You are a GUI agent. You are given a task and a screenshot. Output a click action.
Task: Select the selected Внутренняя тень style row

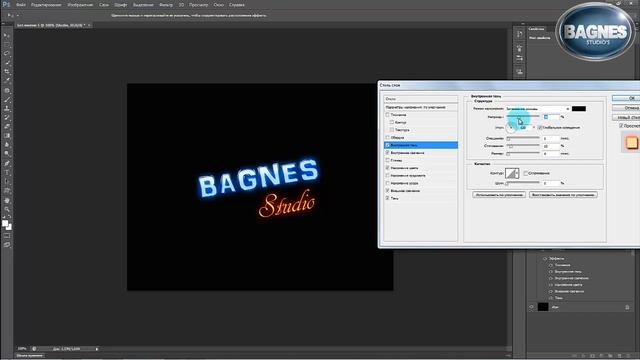[421, 145]
